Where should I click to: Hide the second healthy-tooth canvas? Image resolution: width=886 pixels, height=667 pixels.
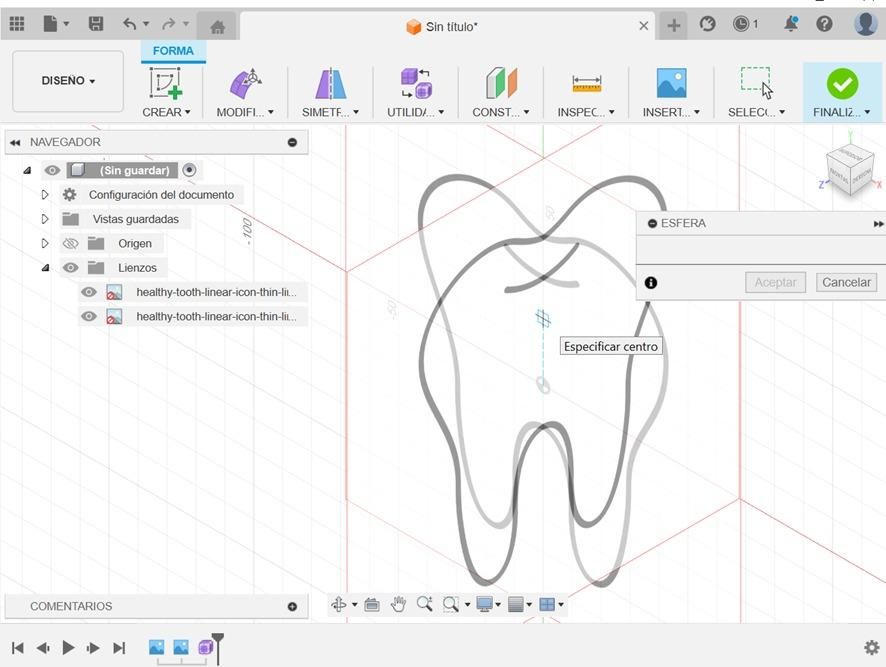click(x=88, y=317)
